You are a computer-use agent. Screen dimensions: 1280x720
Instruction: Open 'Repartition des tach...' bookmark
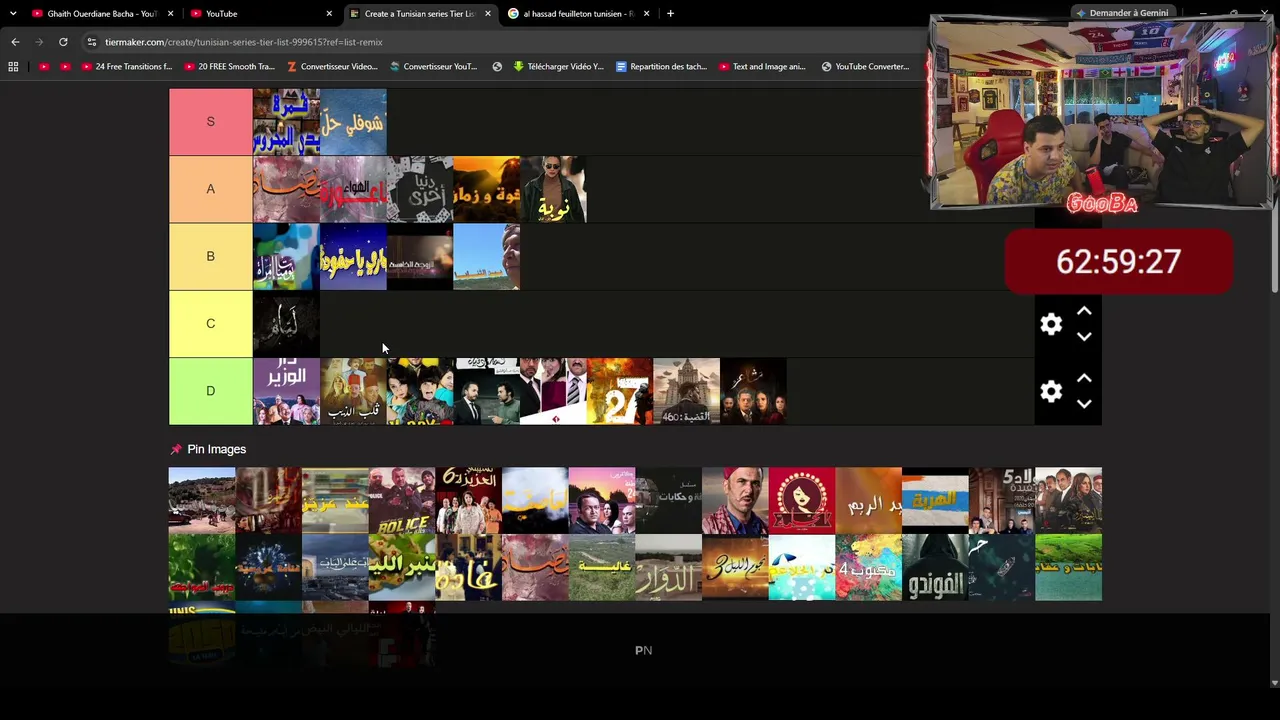pyautogui.click(x=661, y=67)
